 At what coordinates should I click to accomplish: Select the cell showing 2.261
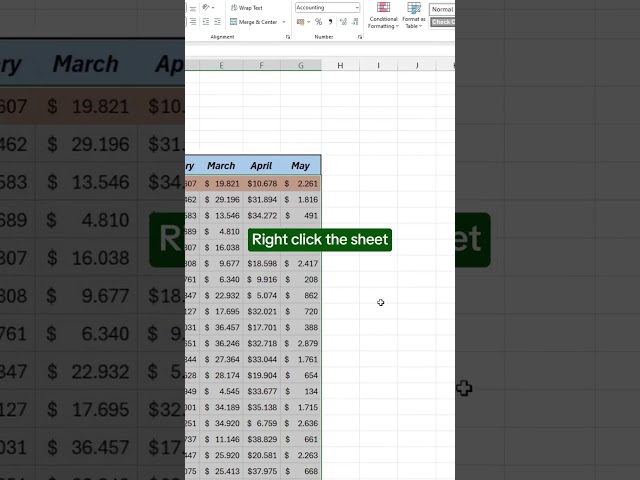tap(301, 184)
